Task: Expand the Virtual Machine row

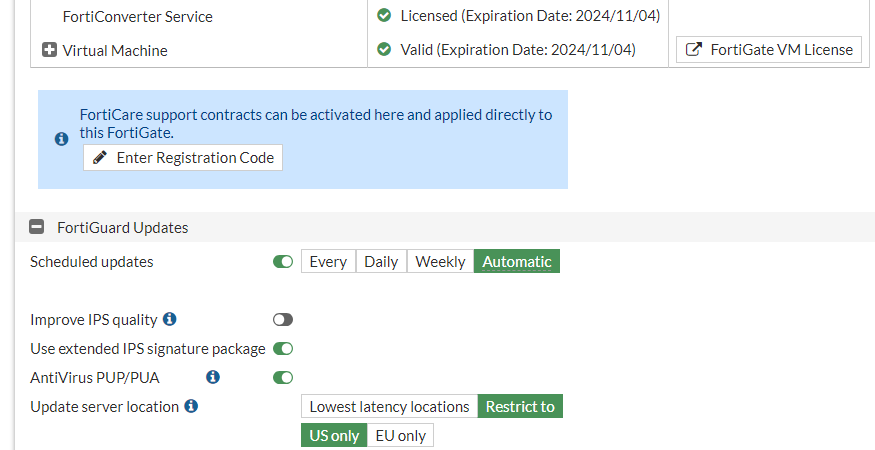Action: pyautogui.click(x=50, y=50)
